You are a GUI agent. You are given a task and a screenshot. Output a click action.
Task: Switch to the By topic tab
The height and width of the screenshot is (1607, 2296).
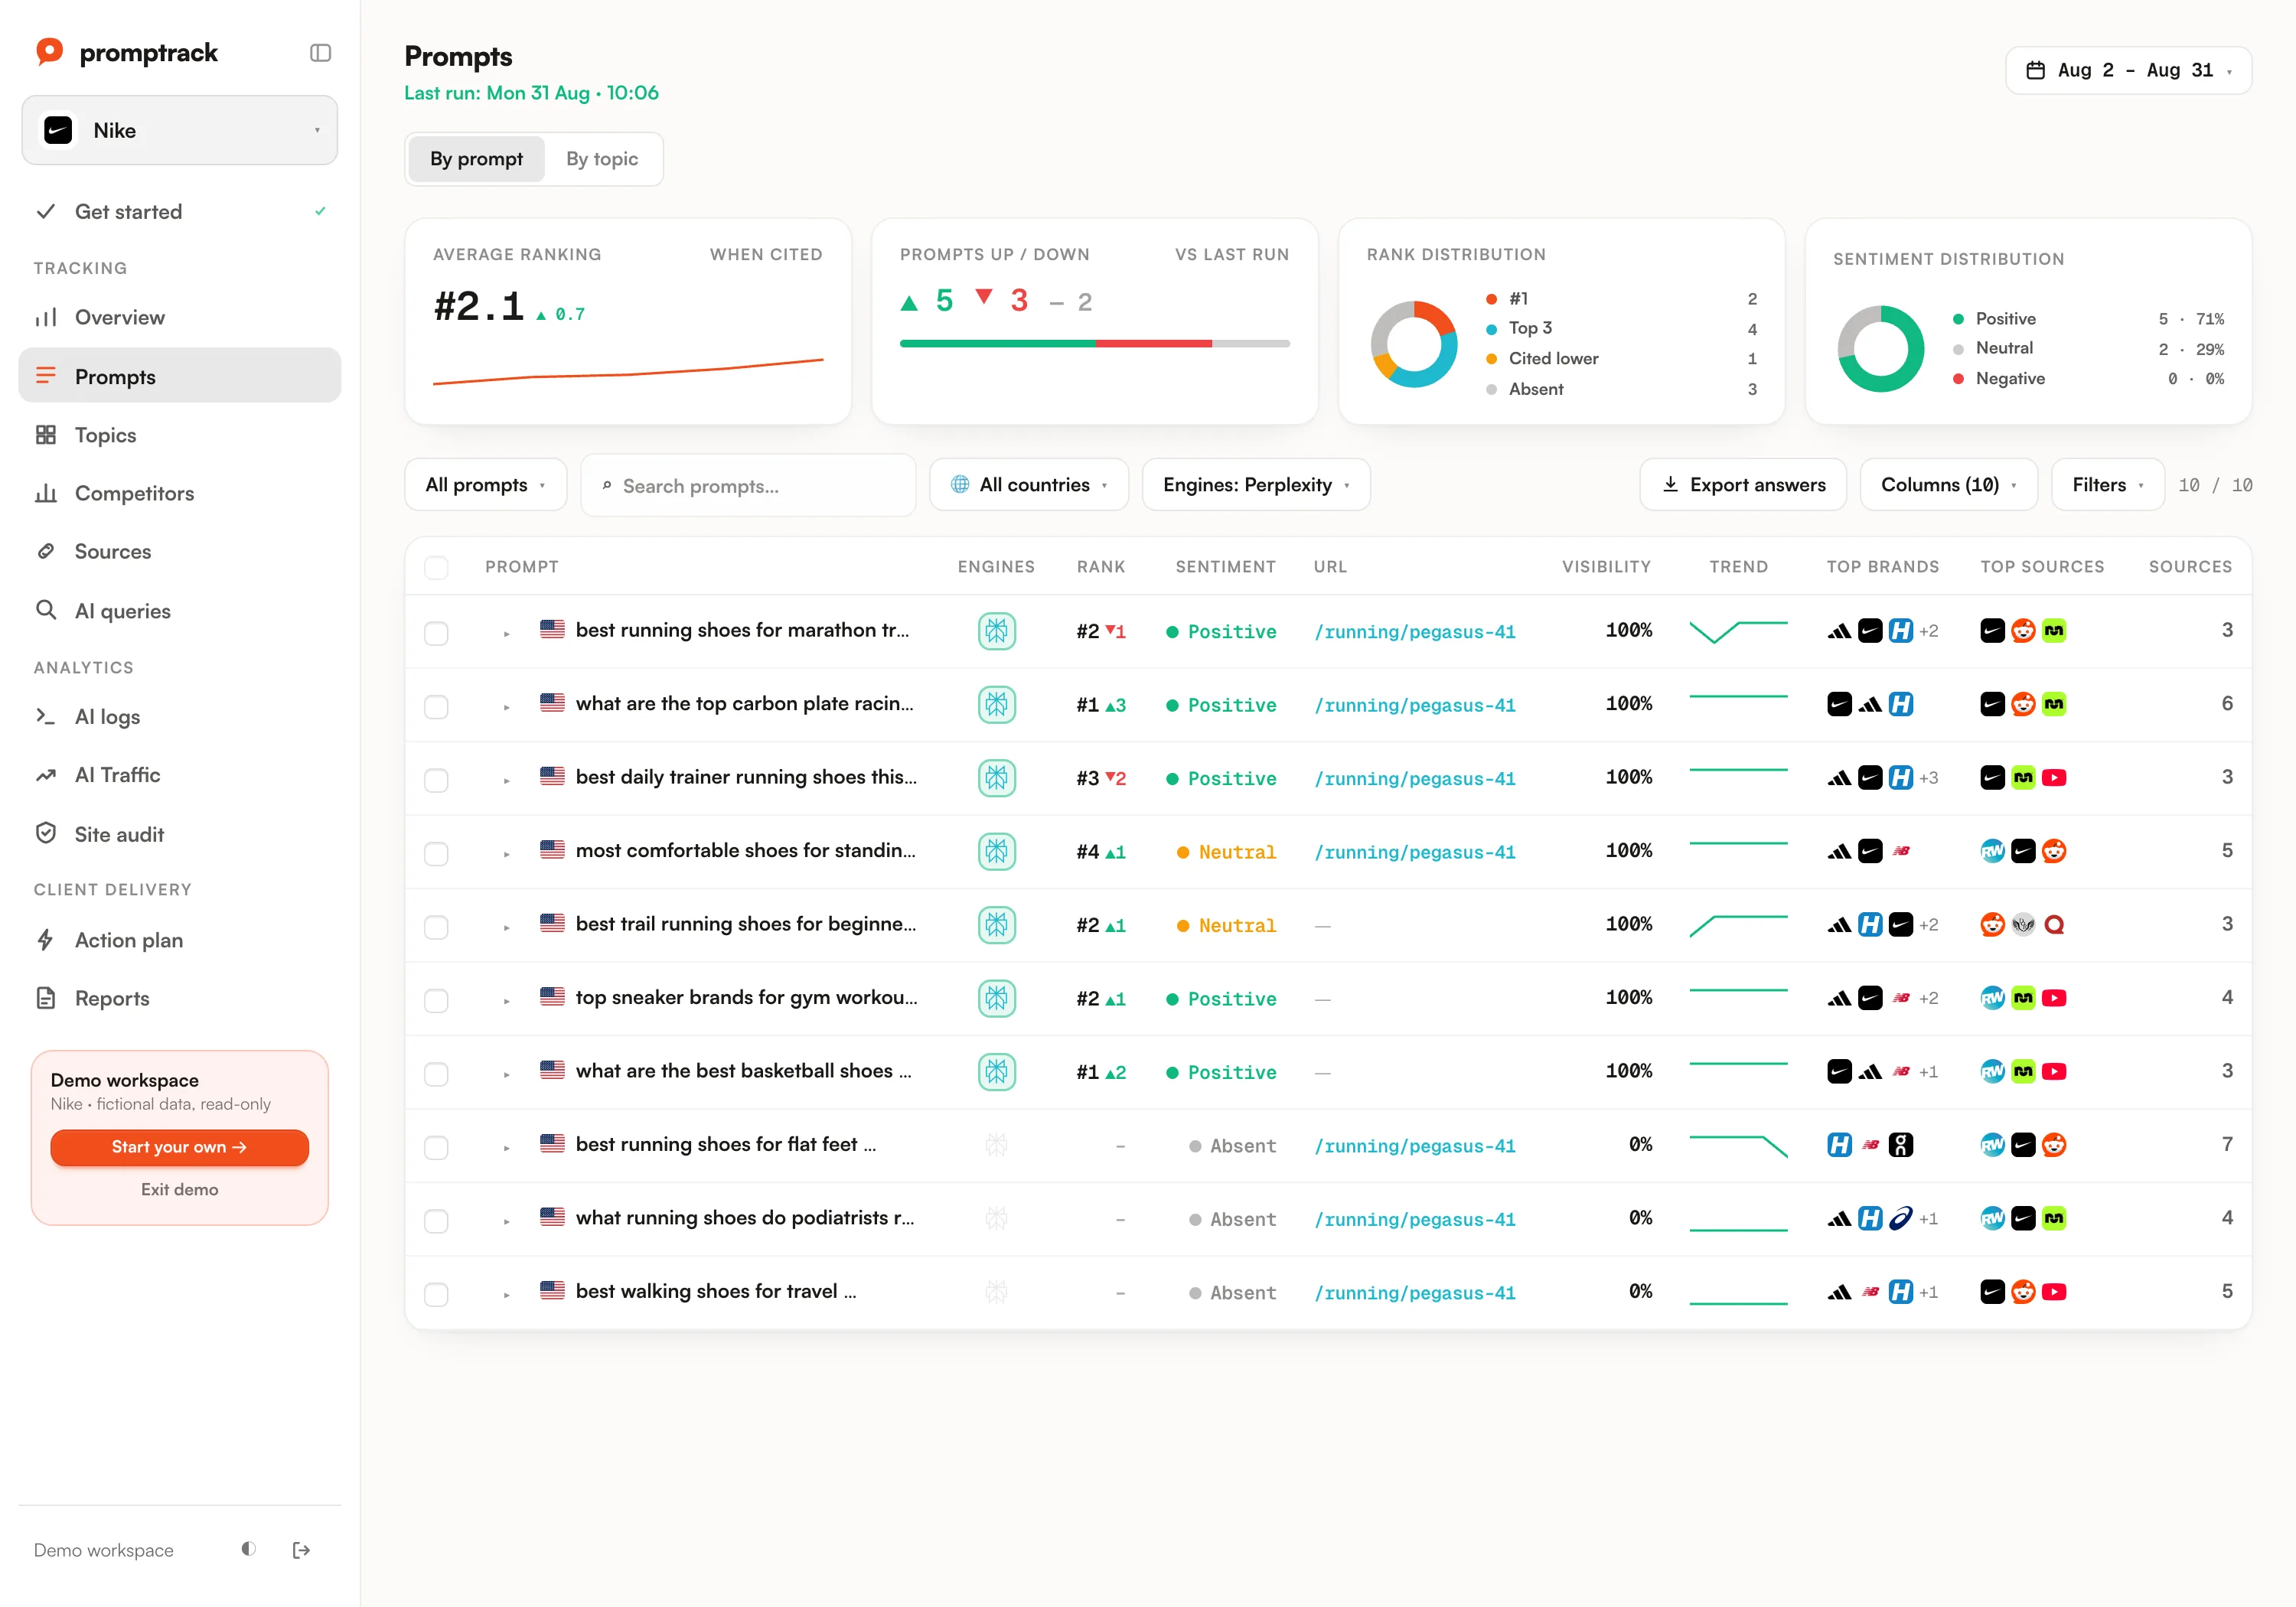[x=602, y=158]
